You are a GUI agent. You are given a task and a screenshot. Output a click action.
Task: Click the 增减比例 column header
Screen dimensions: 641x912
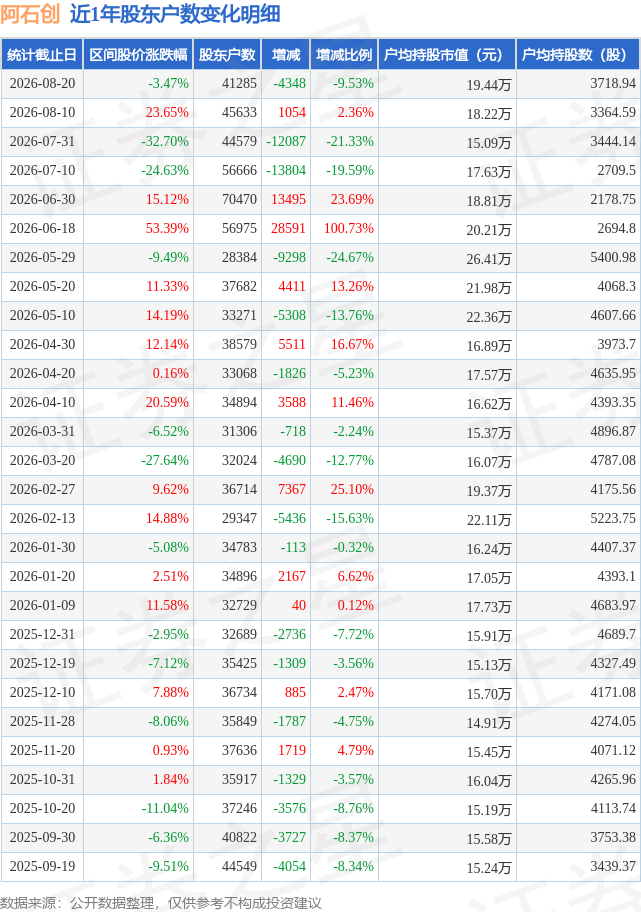[344, 55]
